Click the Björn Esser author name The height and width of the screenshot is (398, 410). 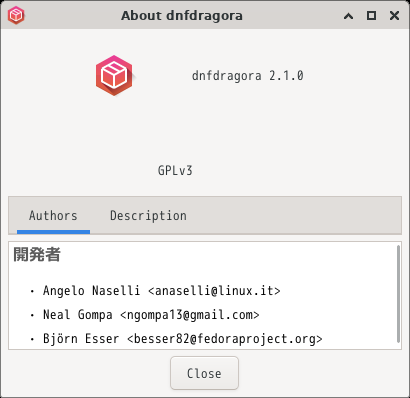[x=81, y=339]
